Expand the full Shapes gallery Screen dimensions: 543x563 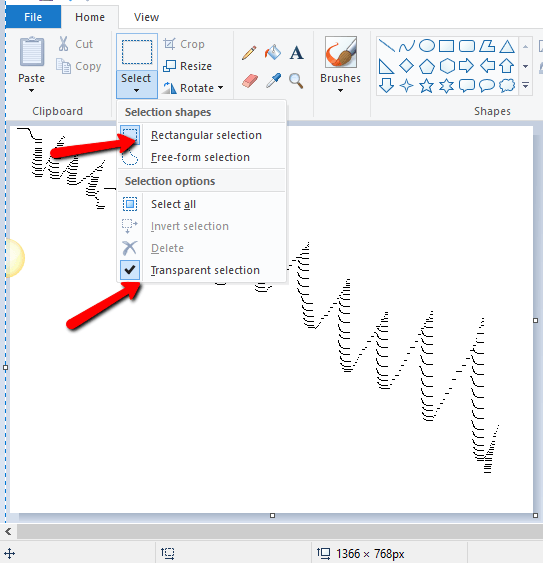click(x=525, y=86)
